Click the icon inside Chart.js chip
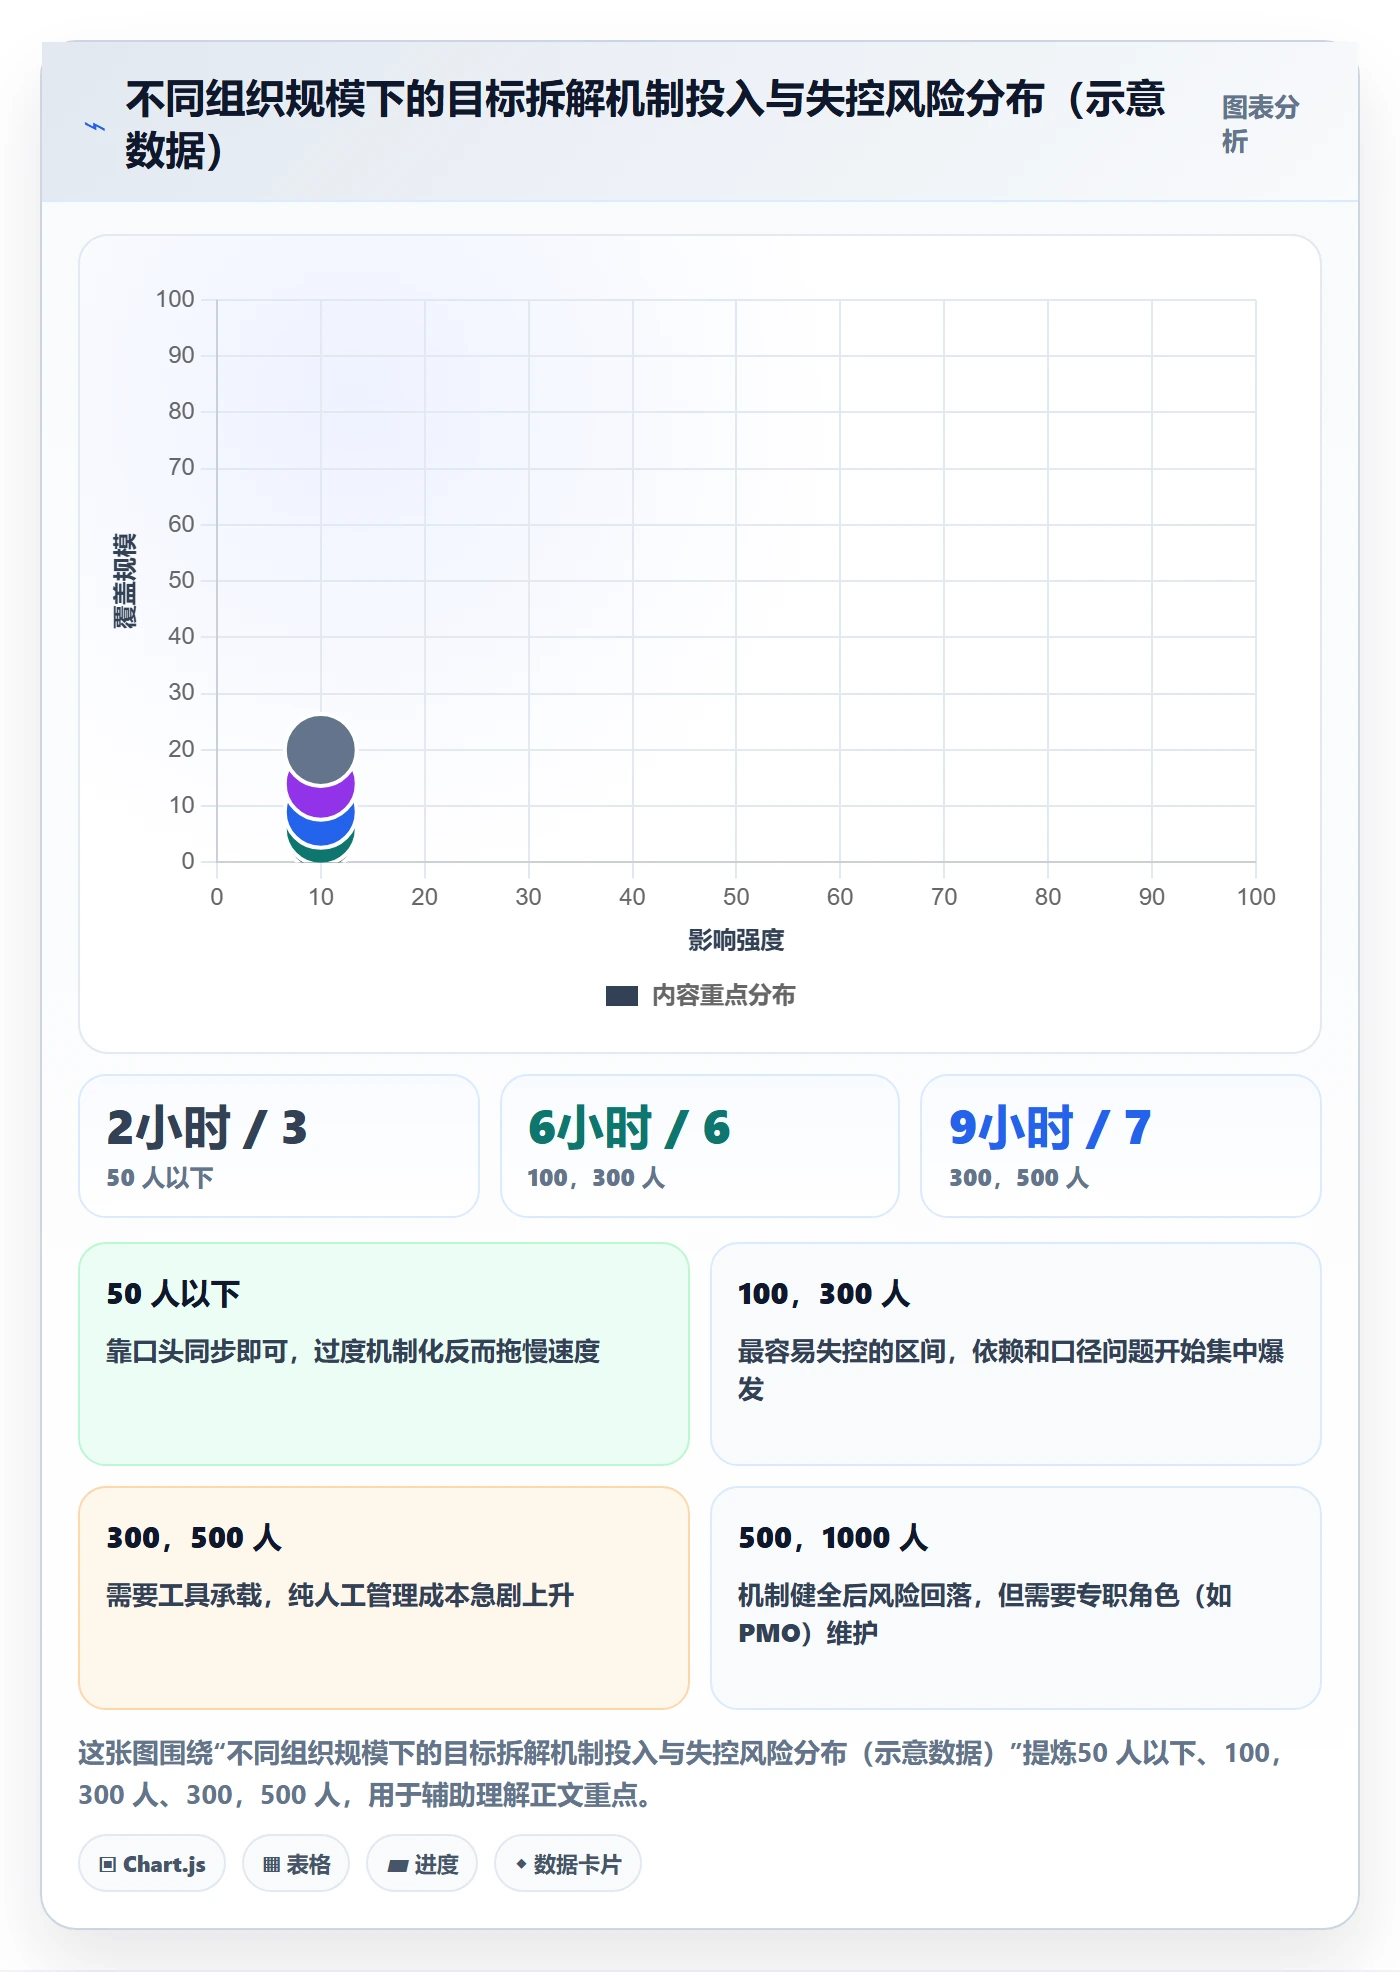The width and height of the screenshot is (1400, 1972). coord(108,1865)
